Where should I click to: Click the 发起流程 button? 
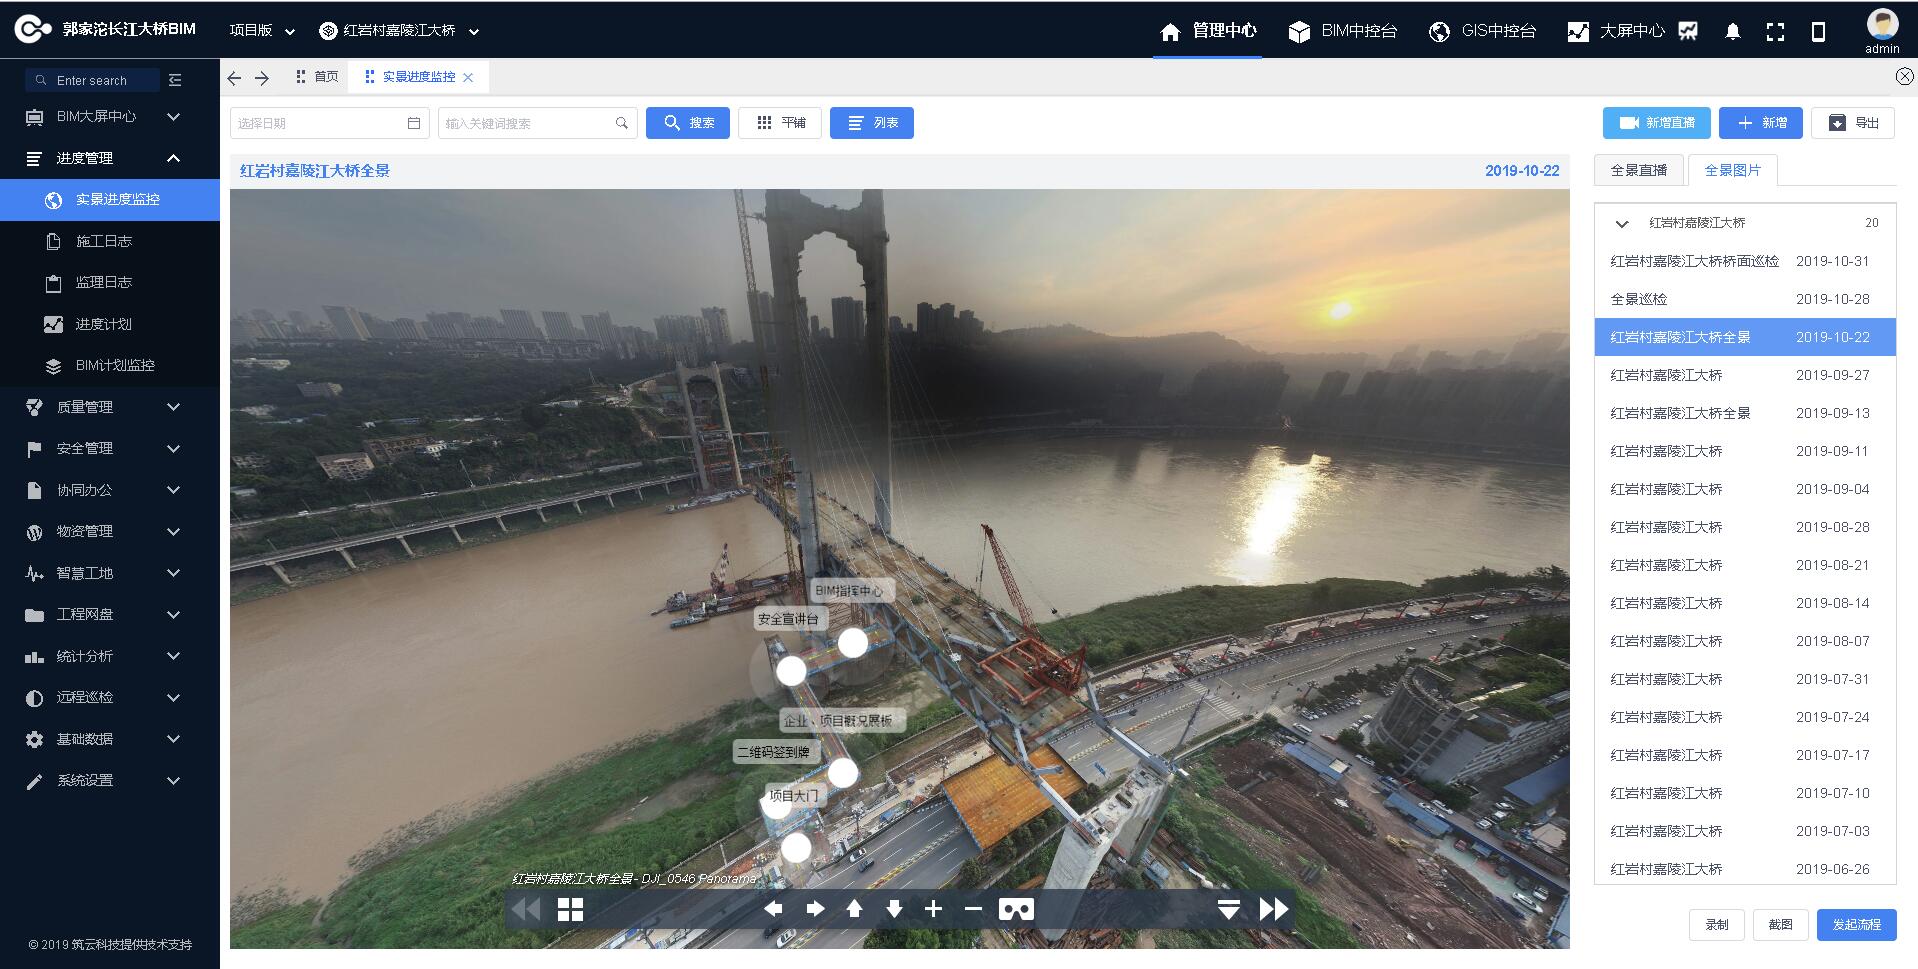coord(1856,925)
